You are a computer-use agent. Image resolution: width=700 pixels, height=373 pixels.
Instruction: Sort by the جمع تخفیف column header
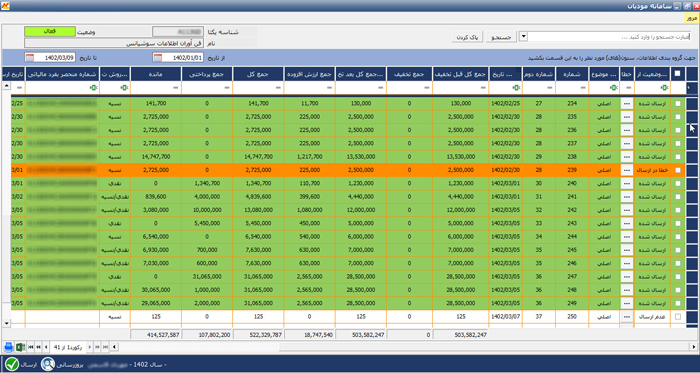pyautogui.click(x=409, y=74)
